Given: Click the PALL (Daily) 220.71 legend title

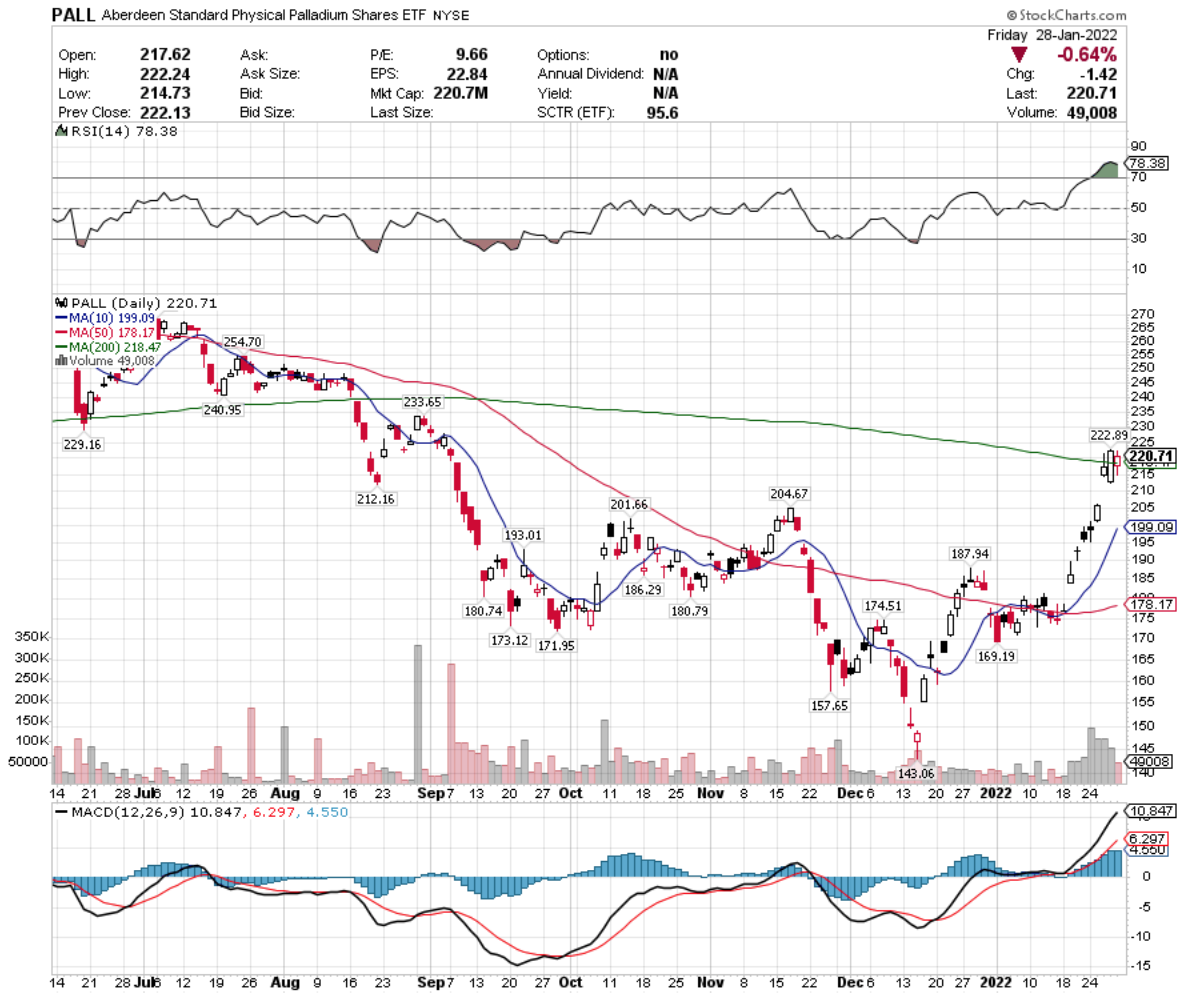Looking at the screenshot, I should [144, 303].
